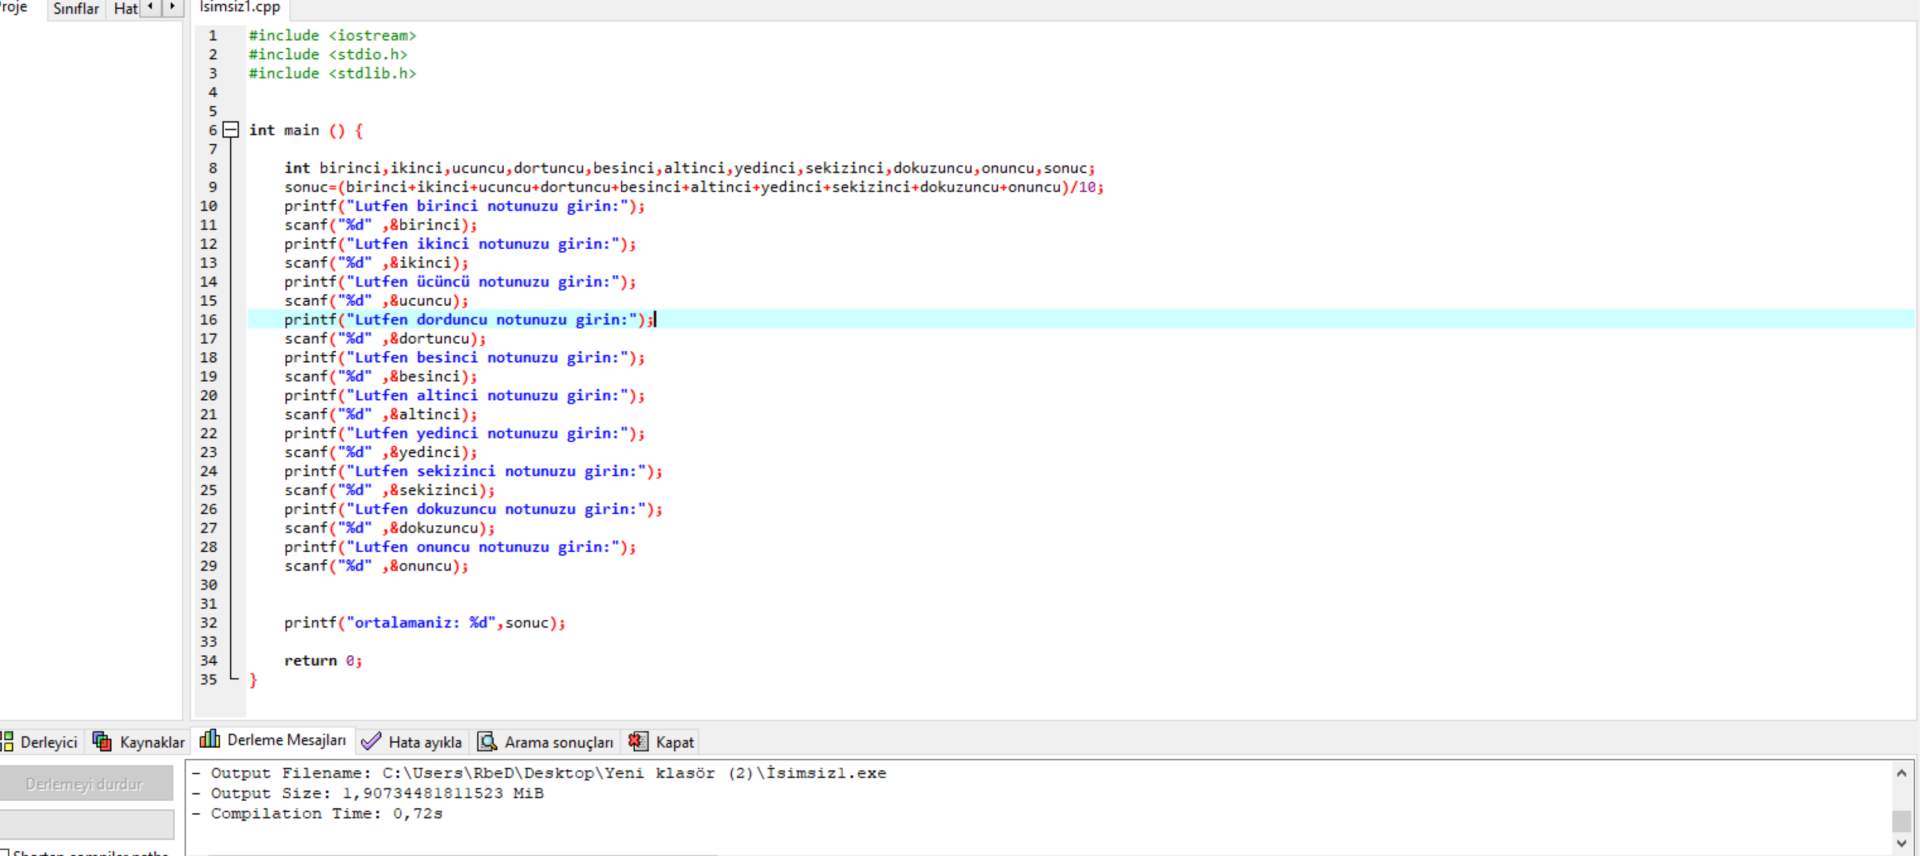Image resolution: width=1920 pixels, height=856 pixels.
Task: Click the printf 'Lutfen birinci notunuzu girin:' line
Action: [x=464, y=206]
